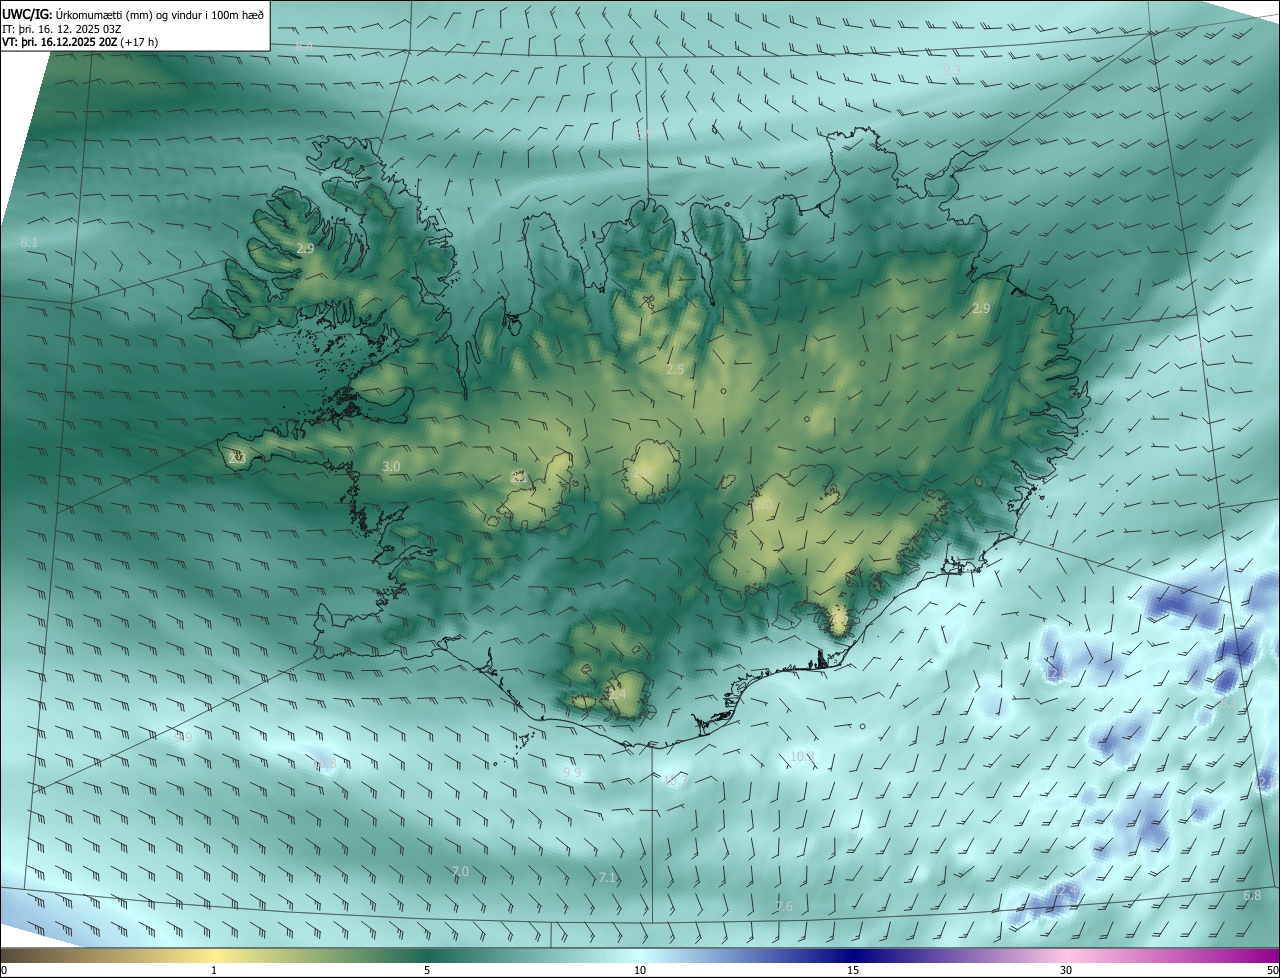
Task: Click the color scale label 0
Action: 4,971
